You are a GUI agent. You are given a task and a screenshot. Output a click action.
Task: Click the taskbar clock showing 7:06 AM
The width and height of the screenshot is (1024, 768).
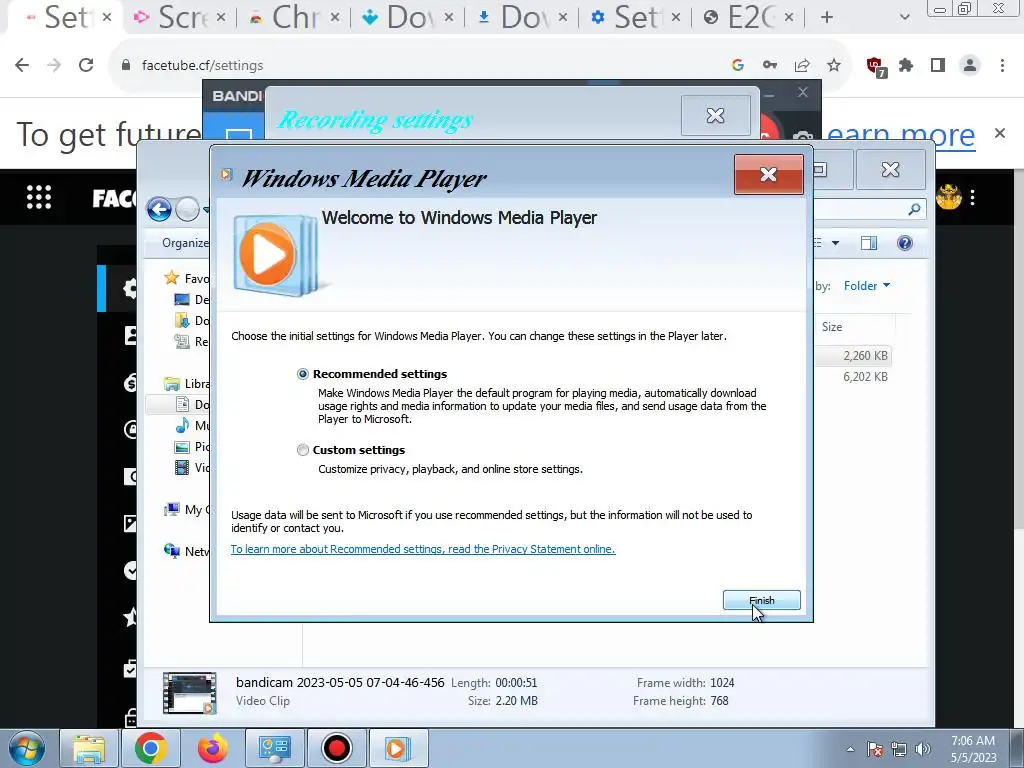tap(973, 748)
